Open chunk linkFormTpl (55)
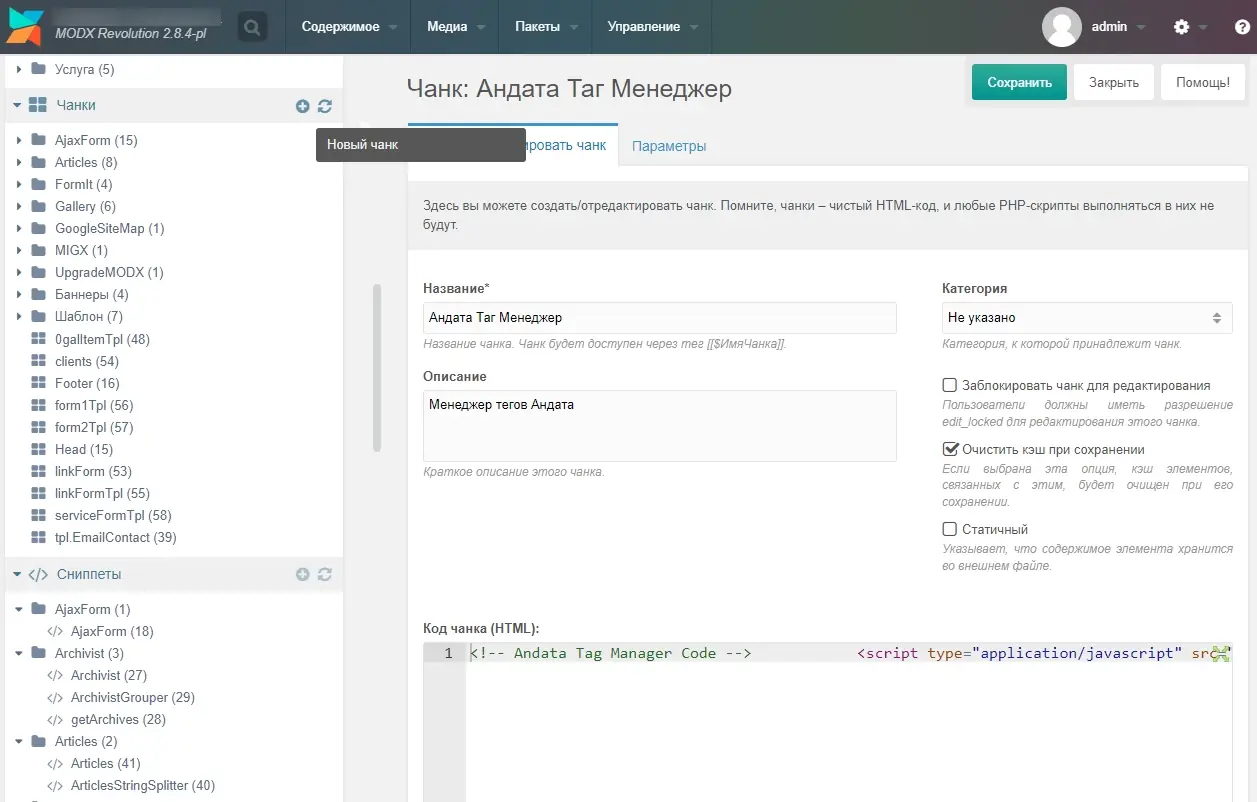 coord(102,493)
